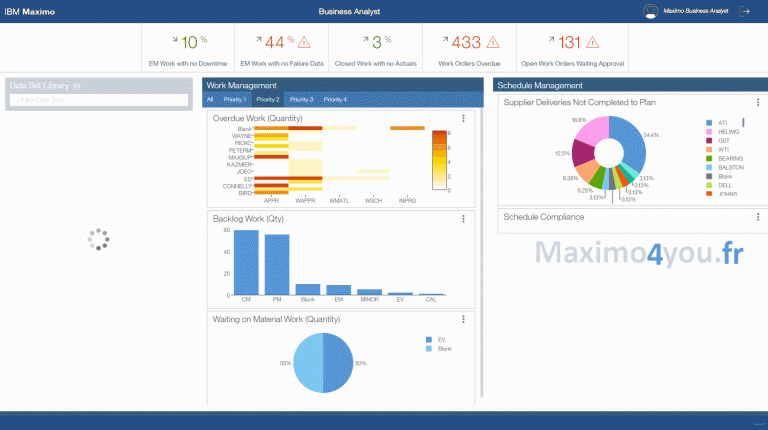This screenshot has width=768, height=430.
Task: Click the sign out arrow icon
Action: tap(744, 11)
